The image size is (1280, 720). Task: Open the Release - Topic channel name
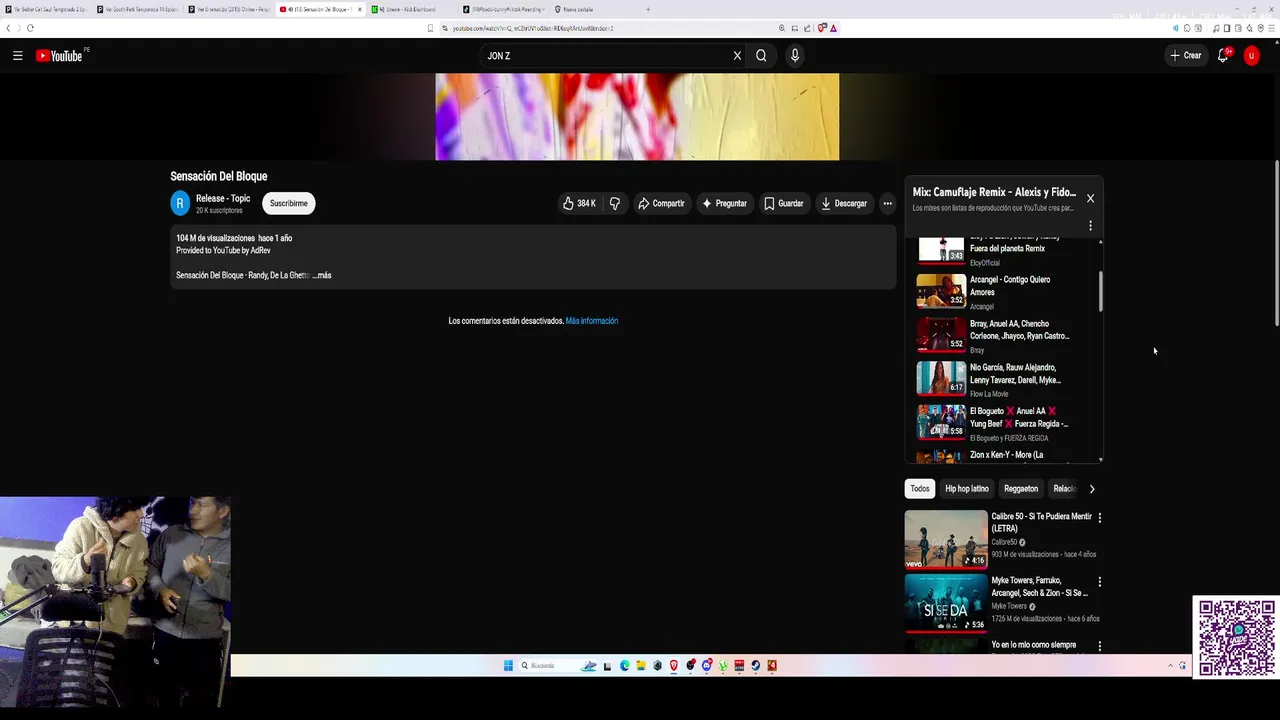[223, 199]
